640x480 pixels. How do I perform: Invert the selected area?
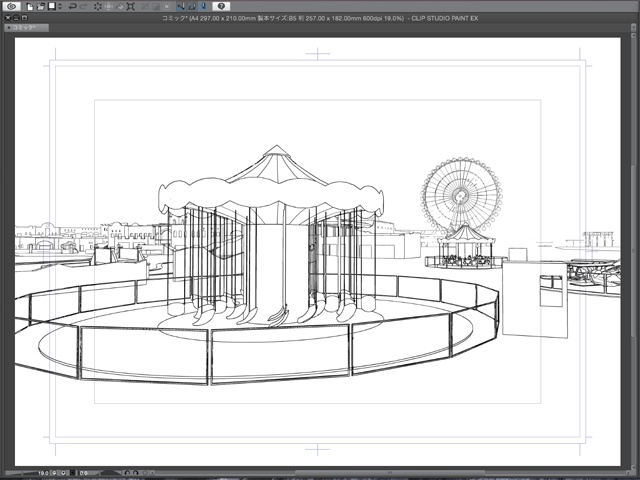[156, 7]
